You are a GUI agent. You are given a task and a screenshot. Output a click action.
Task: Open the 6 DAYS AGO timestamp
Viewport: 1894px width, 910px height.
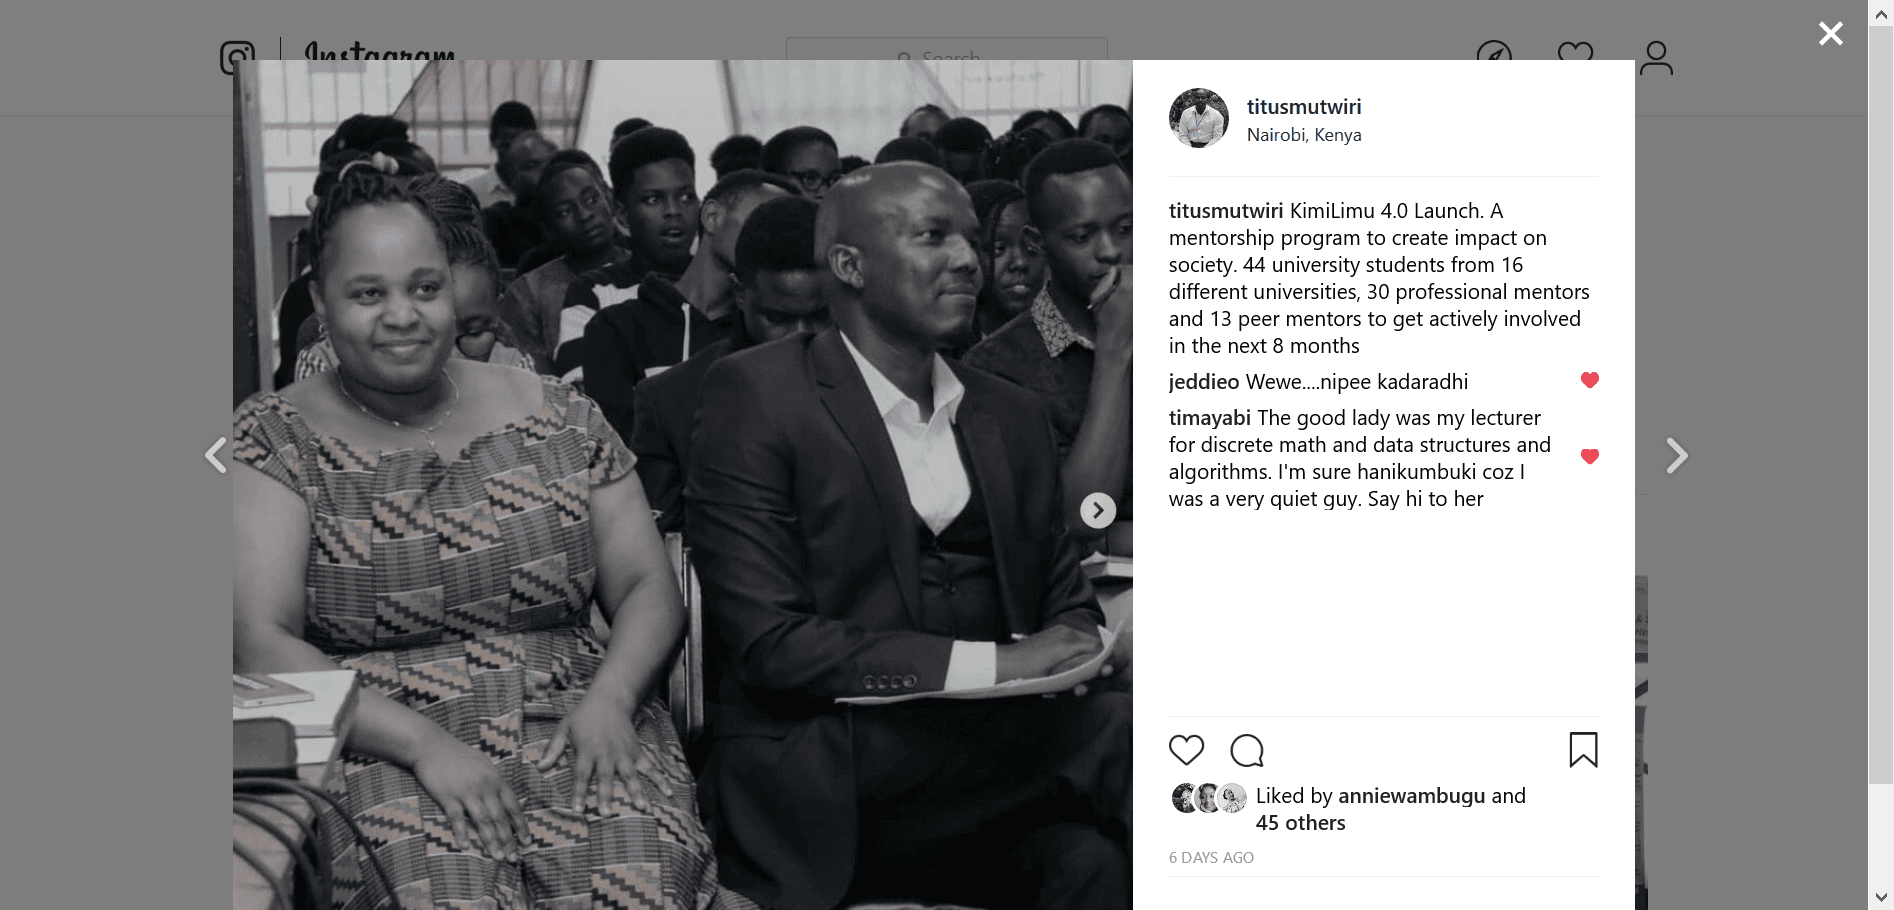coord(1211,858)
